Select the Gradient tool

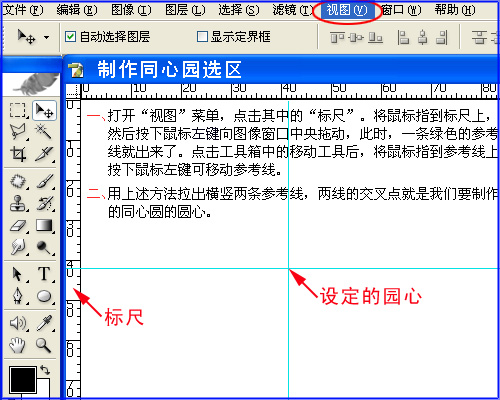coord(44,226)
